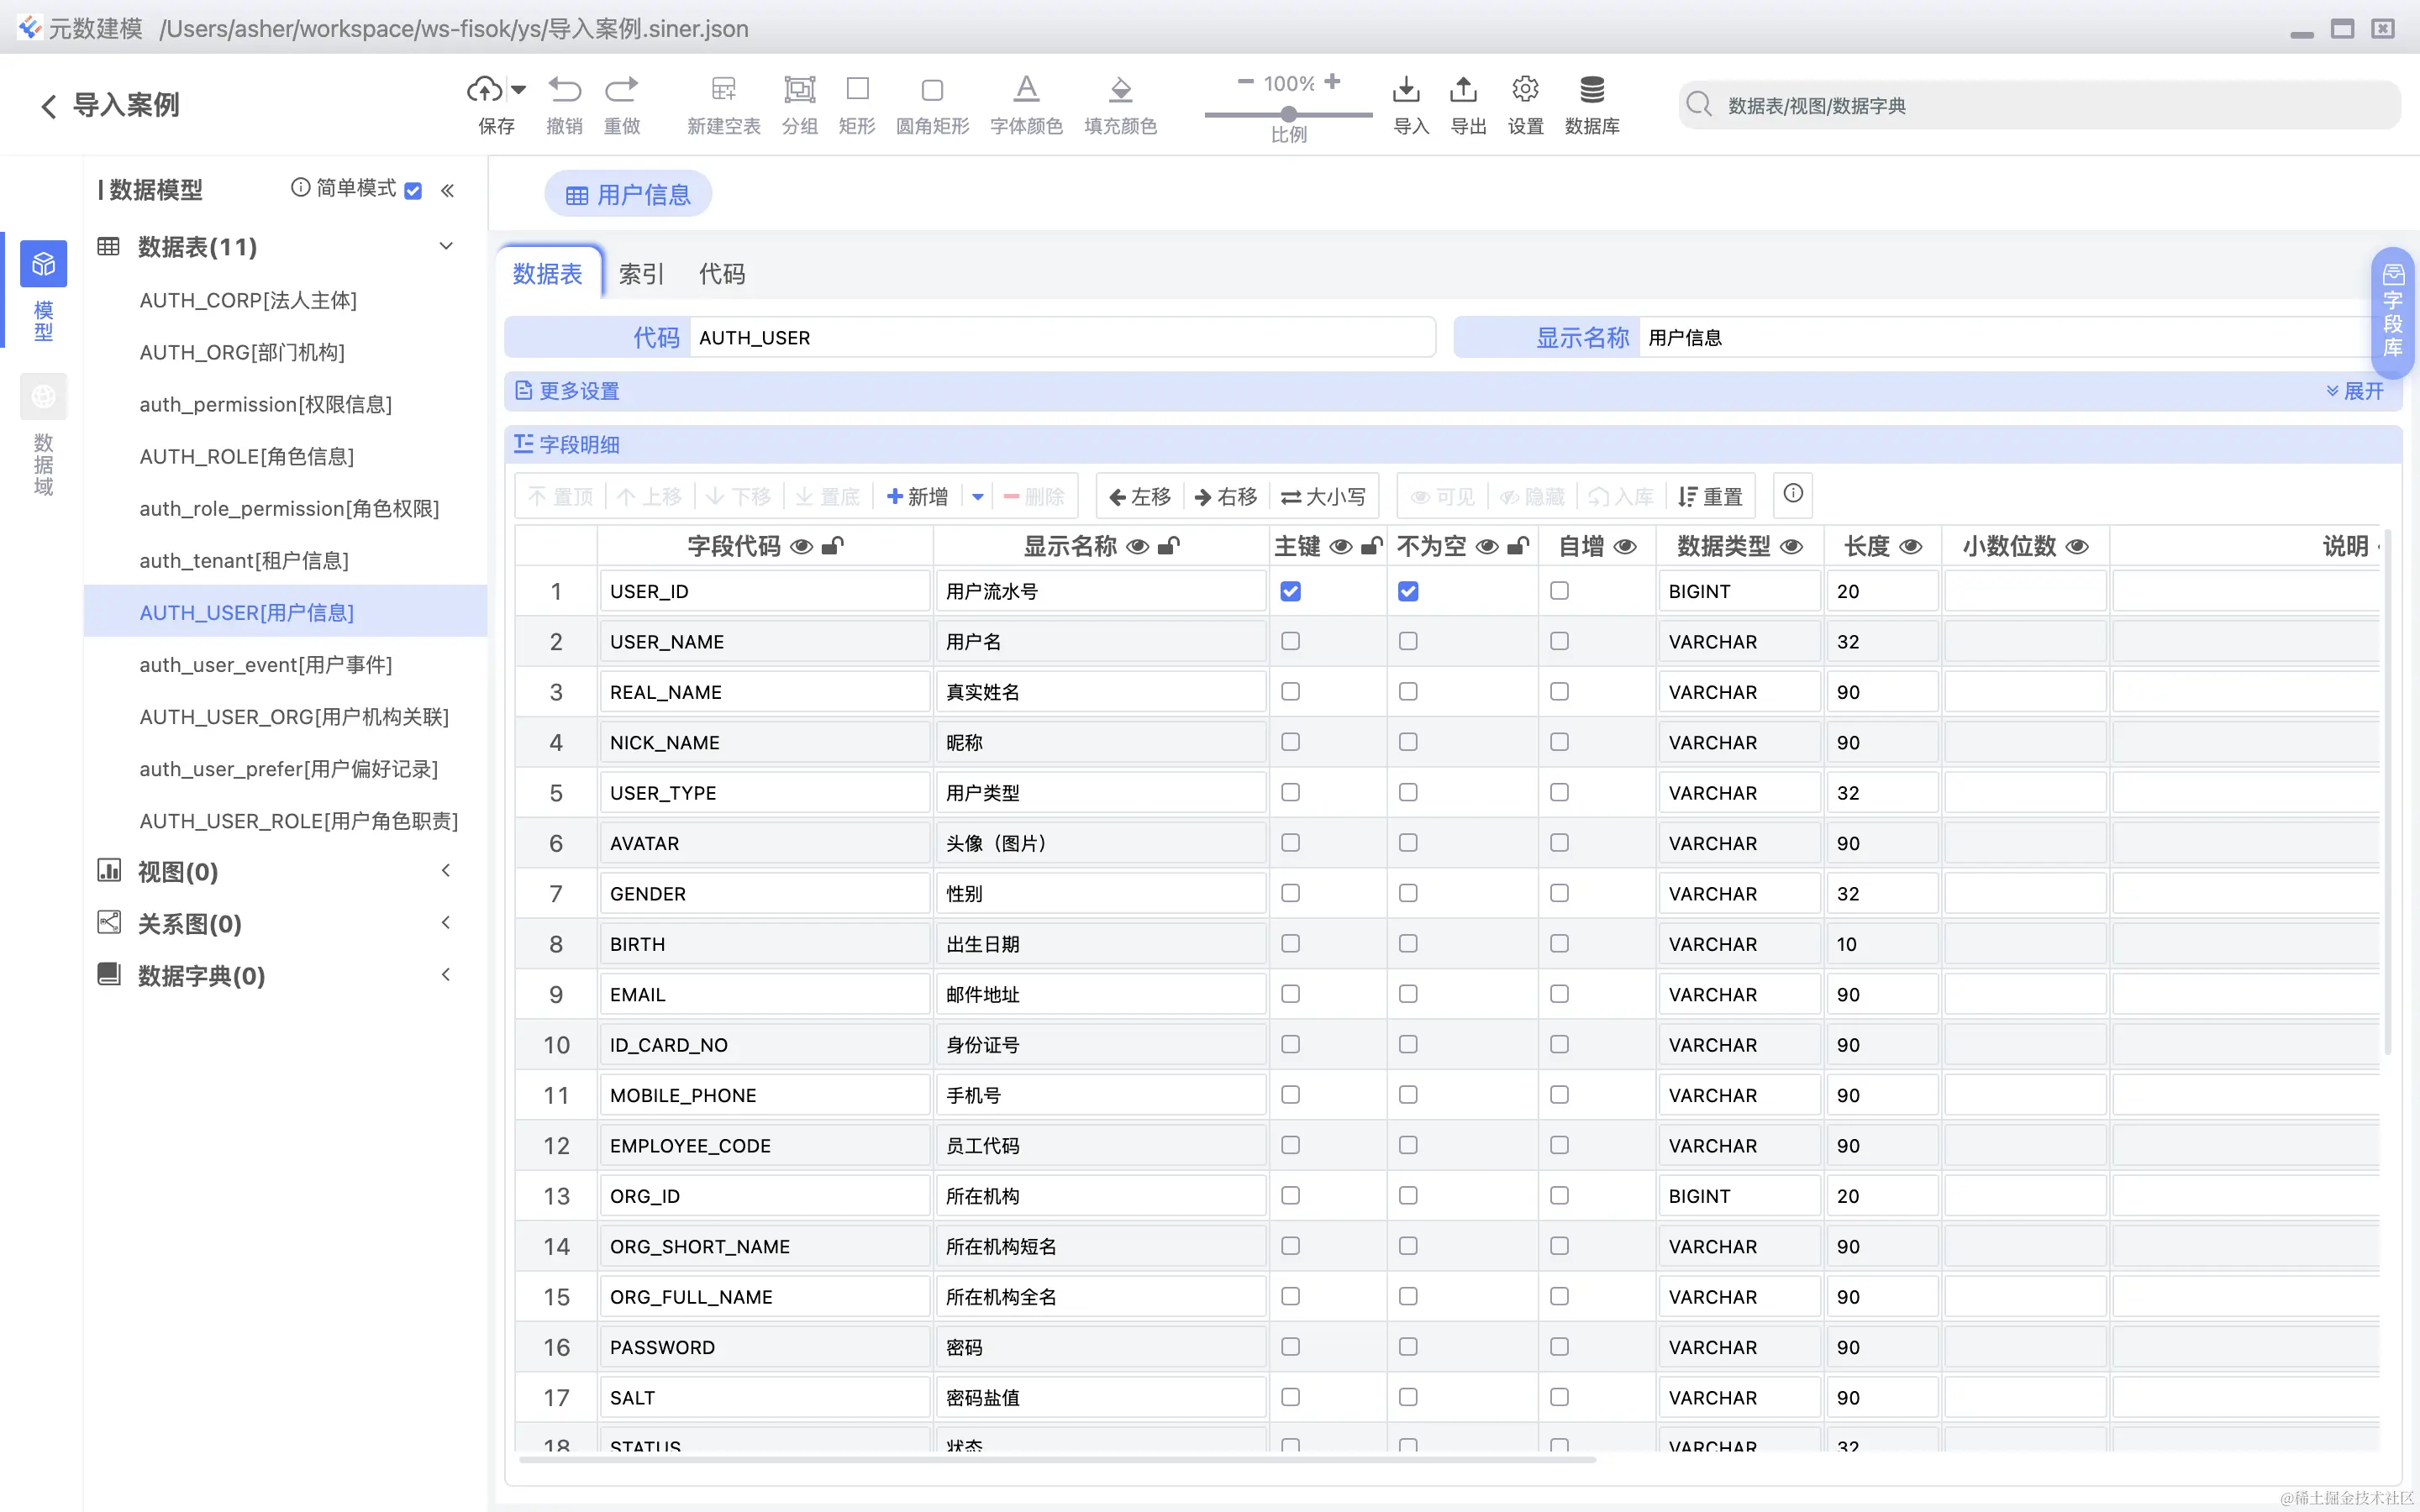The height and width of the screenshot is (1512, 2420).
Task: Click the add new field button
Action: point(918,496)
